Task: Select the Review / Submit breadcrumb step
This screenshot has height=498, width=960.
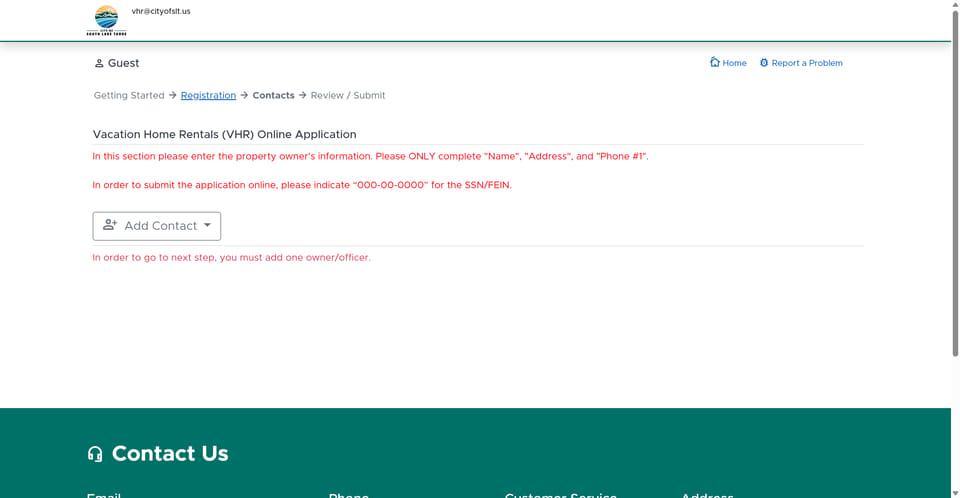Action: click(x=348, y=96)
